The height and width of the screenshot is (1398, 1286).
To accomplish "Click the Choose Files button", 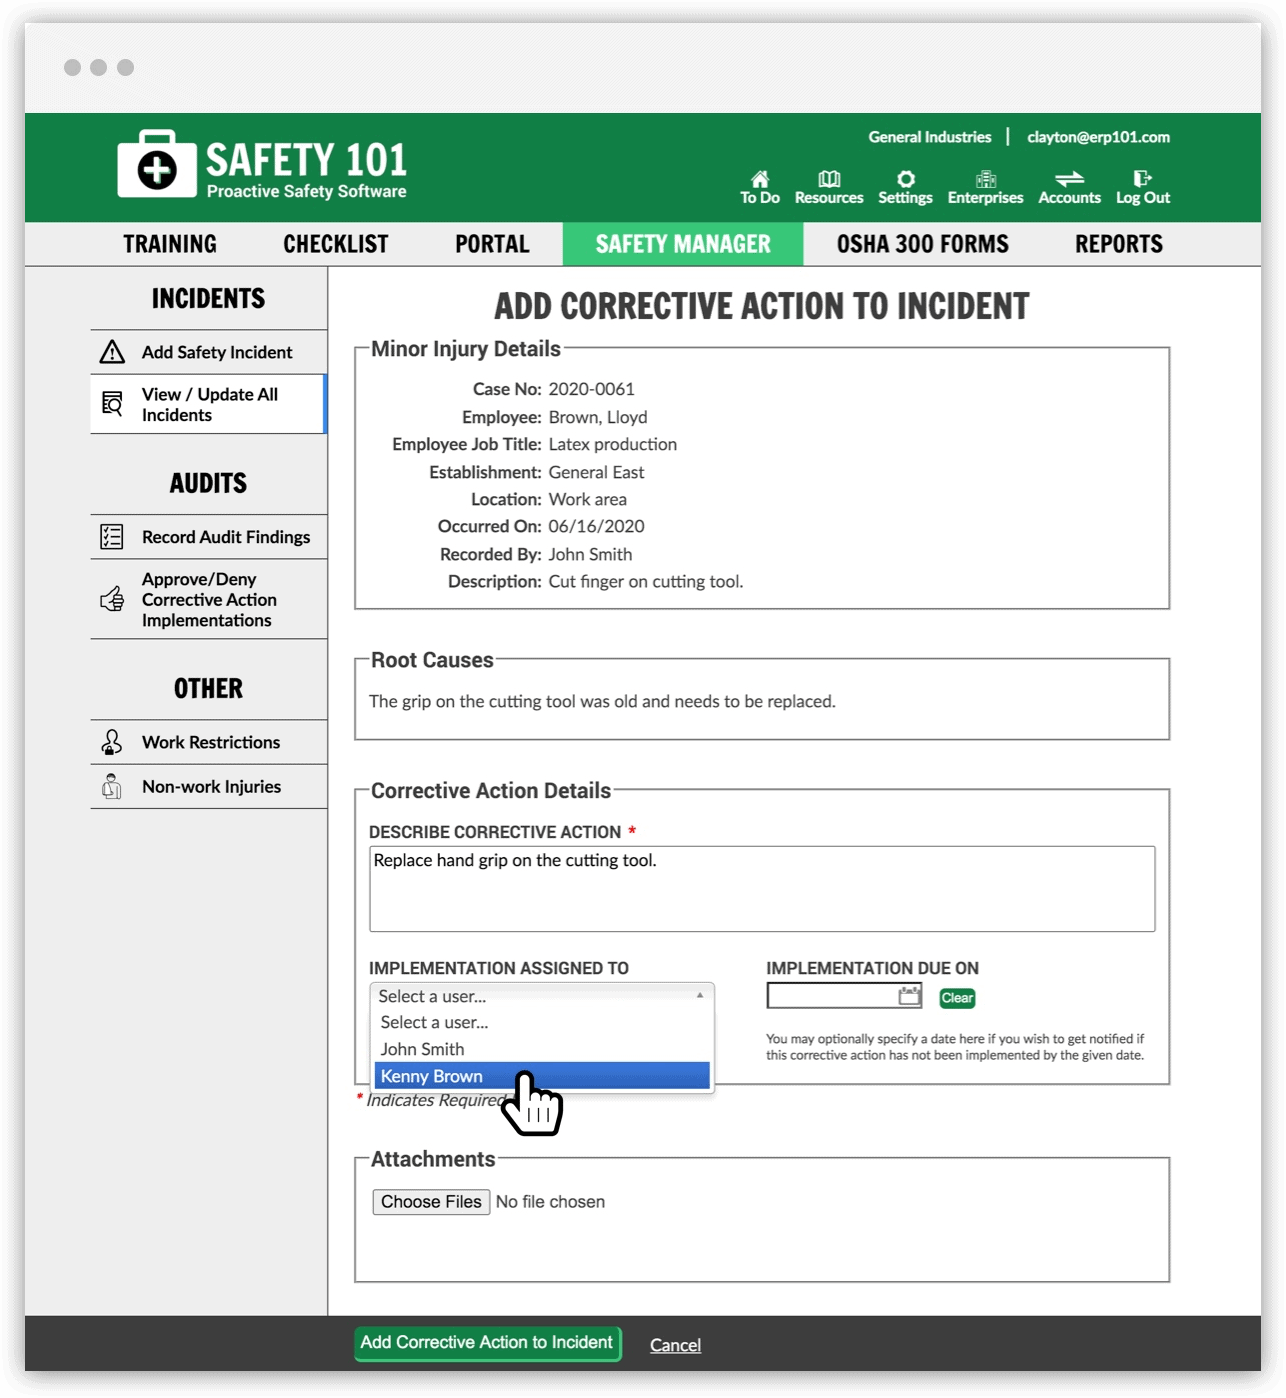I will (x=431, y=1202).
